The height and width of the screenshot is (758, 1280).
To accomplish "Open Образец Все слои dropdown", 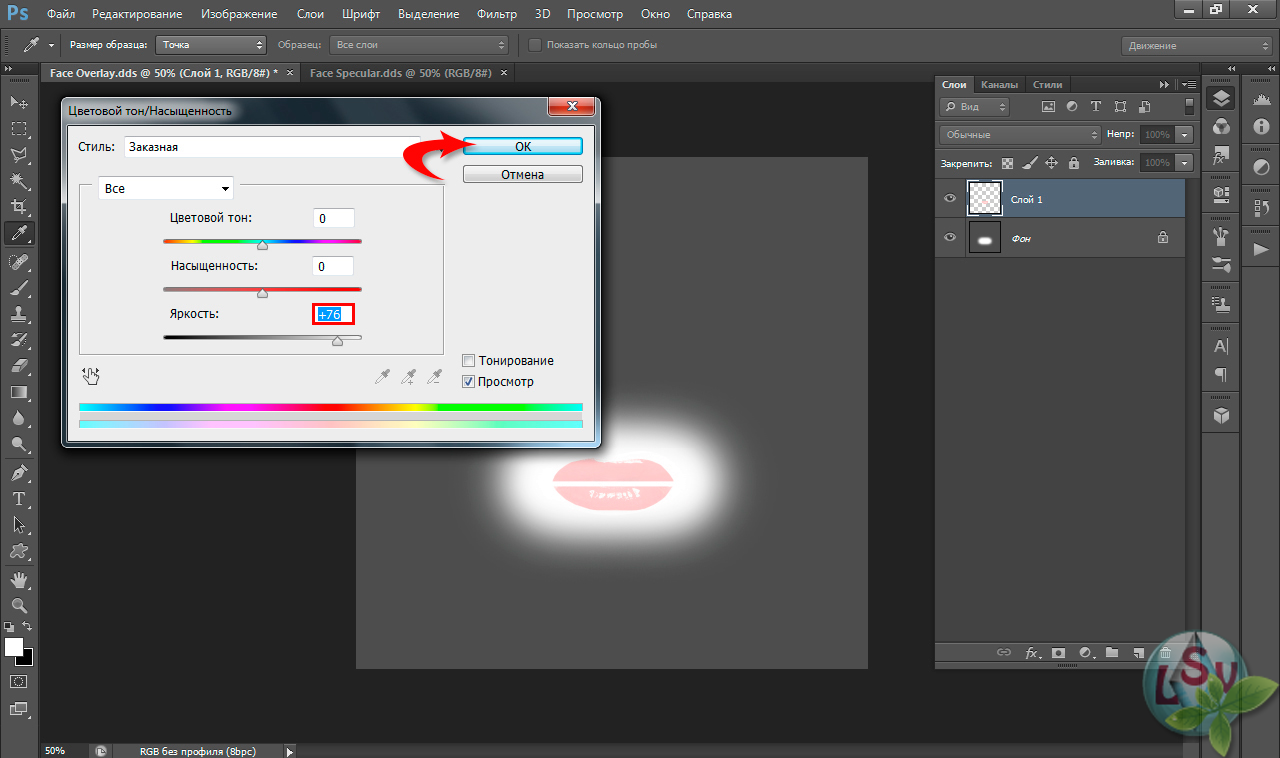I will [419, 45].
